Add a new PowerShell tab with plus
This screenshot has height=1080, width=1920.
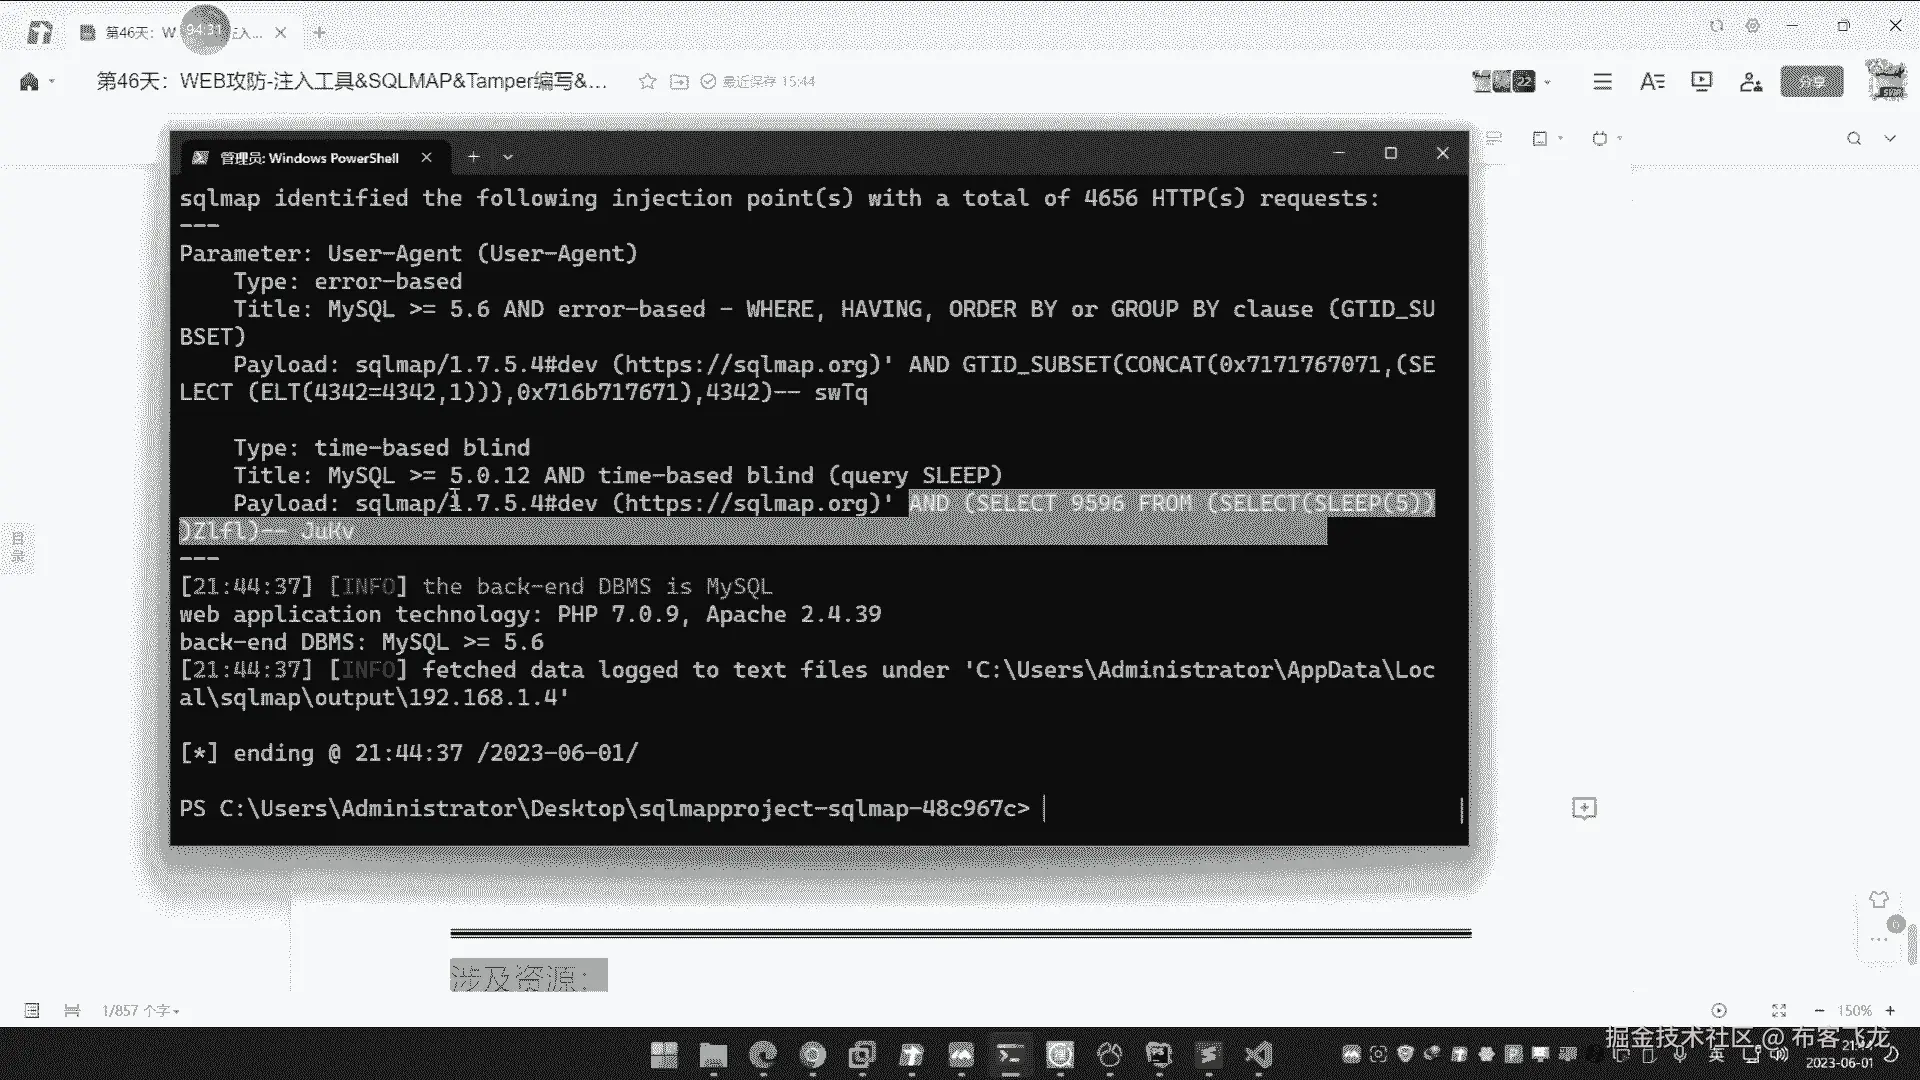pos(473,157)
